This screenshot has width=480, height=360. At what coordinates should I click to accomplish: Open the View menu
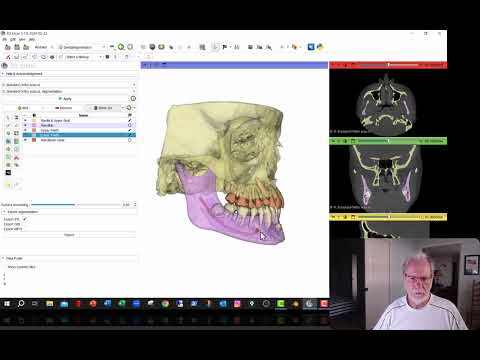[22, 39]
